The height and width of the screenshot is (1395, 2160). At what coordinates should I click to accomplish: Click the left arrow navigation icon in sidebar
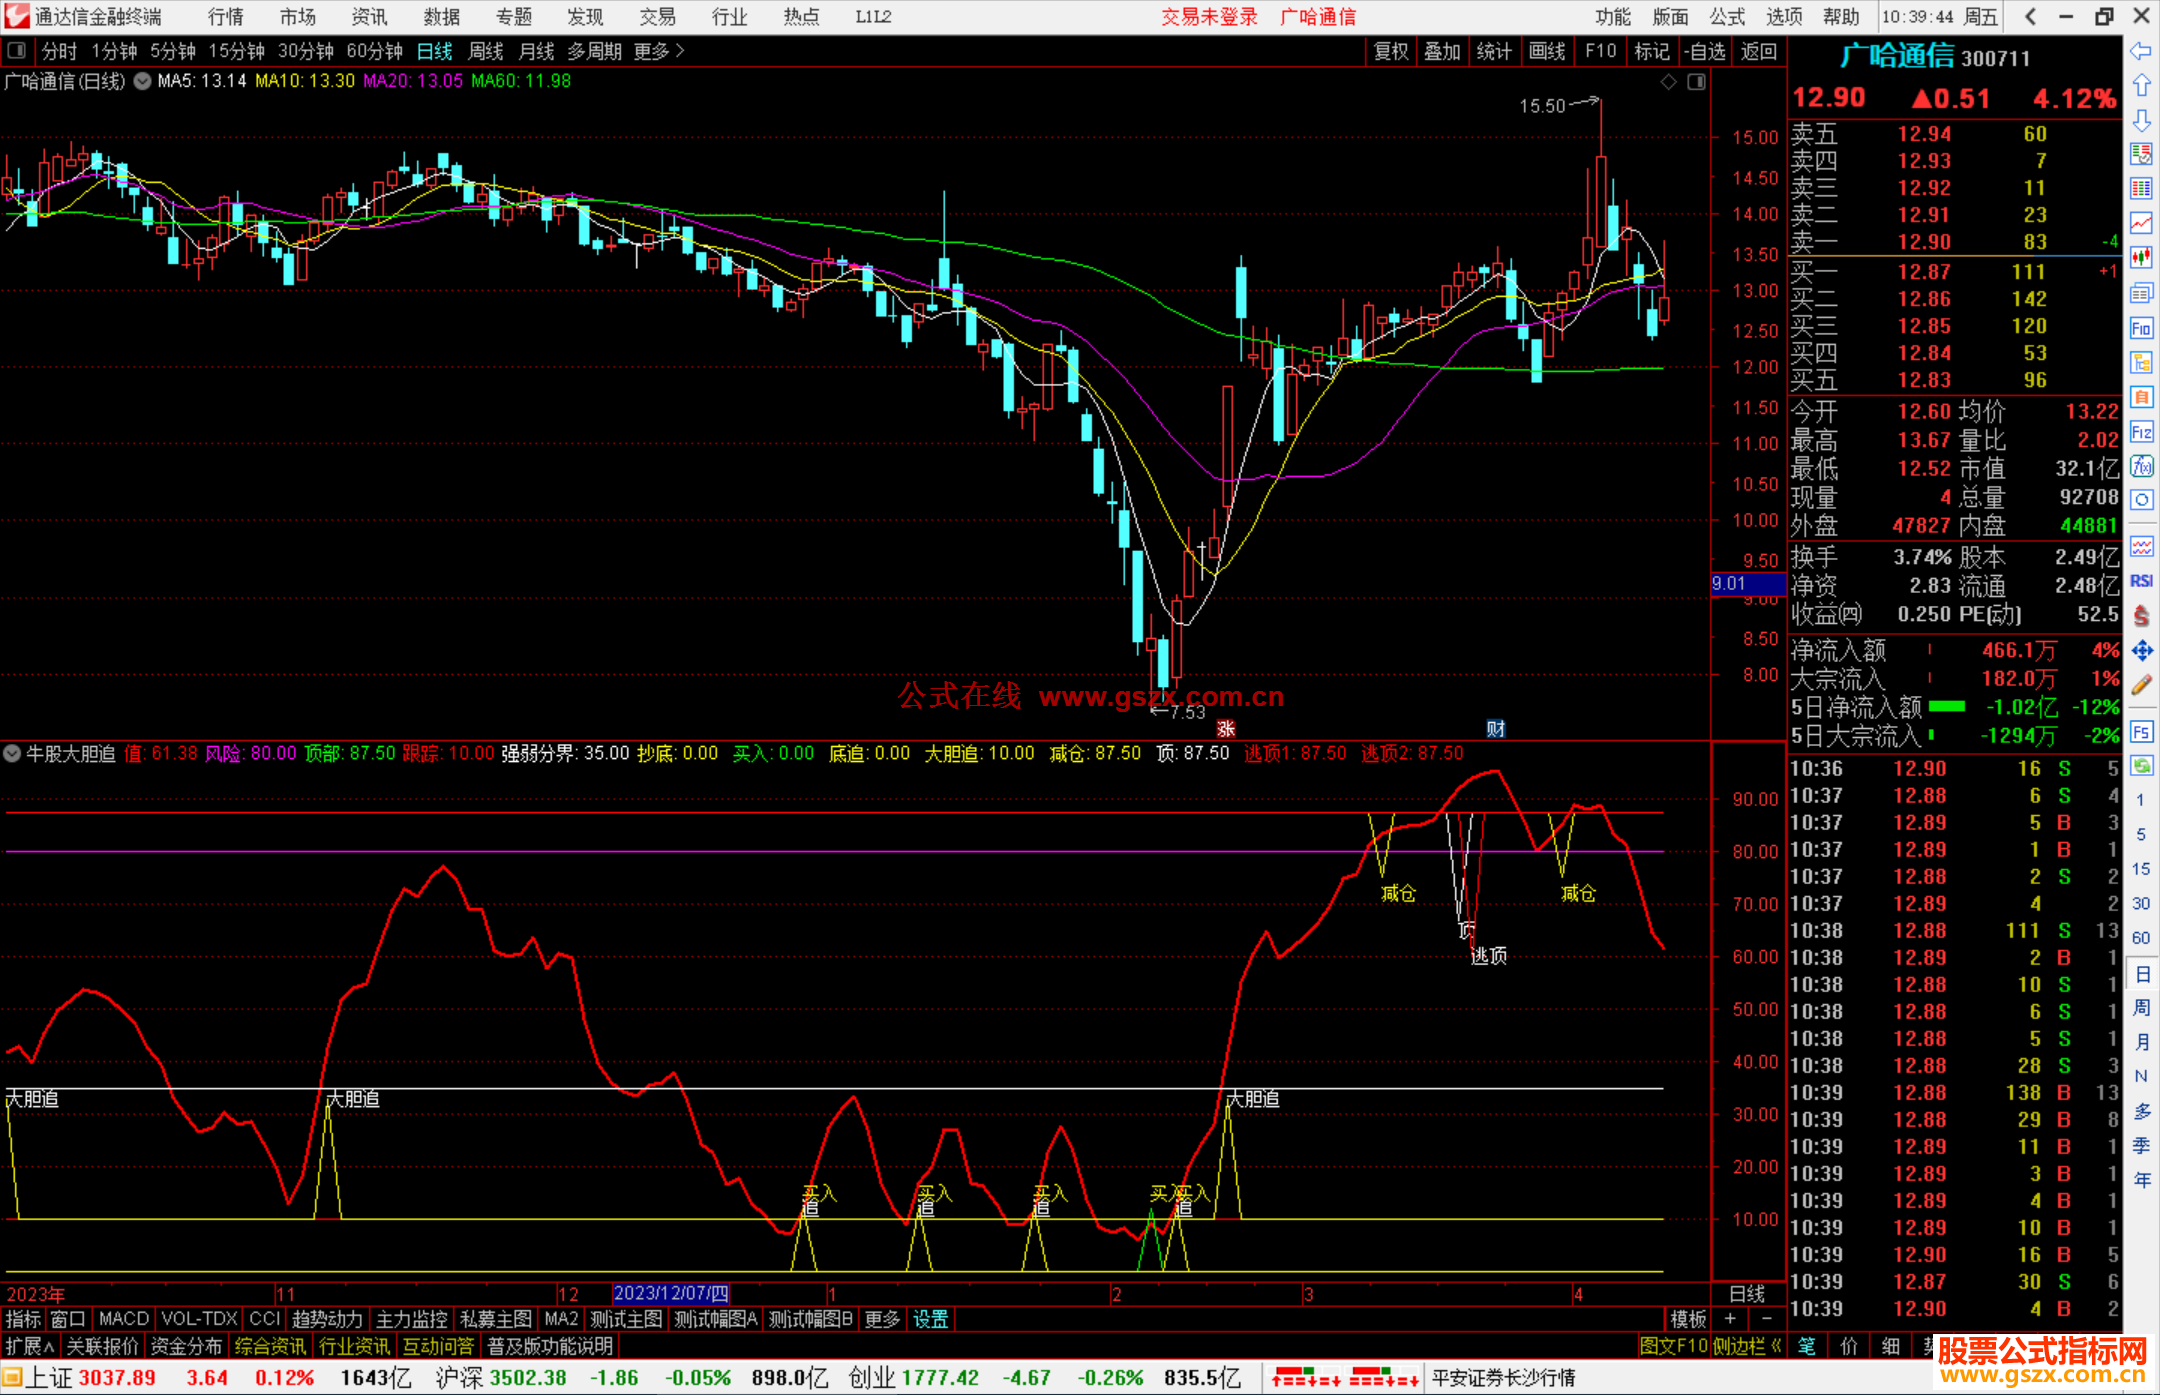2141,51
